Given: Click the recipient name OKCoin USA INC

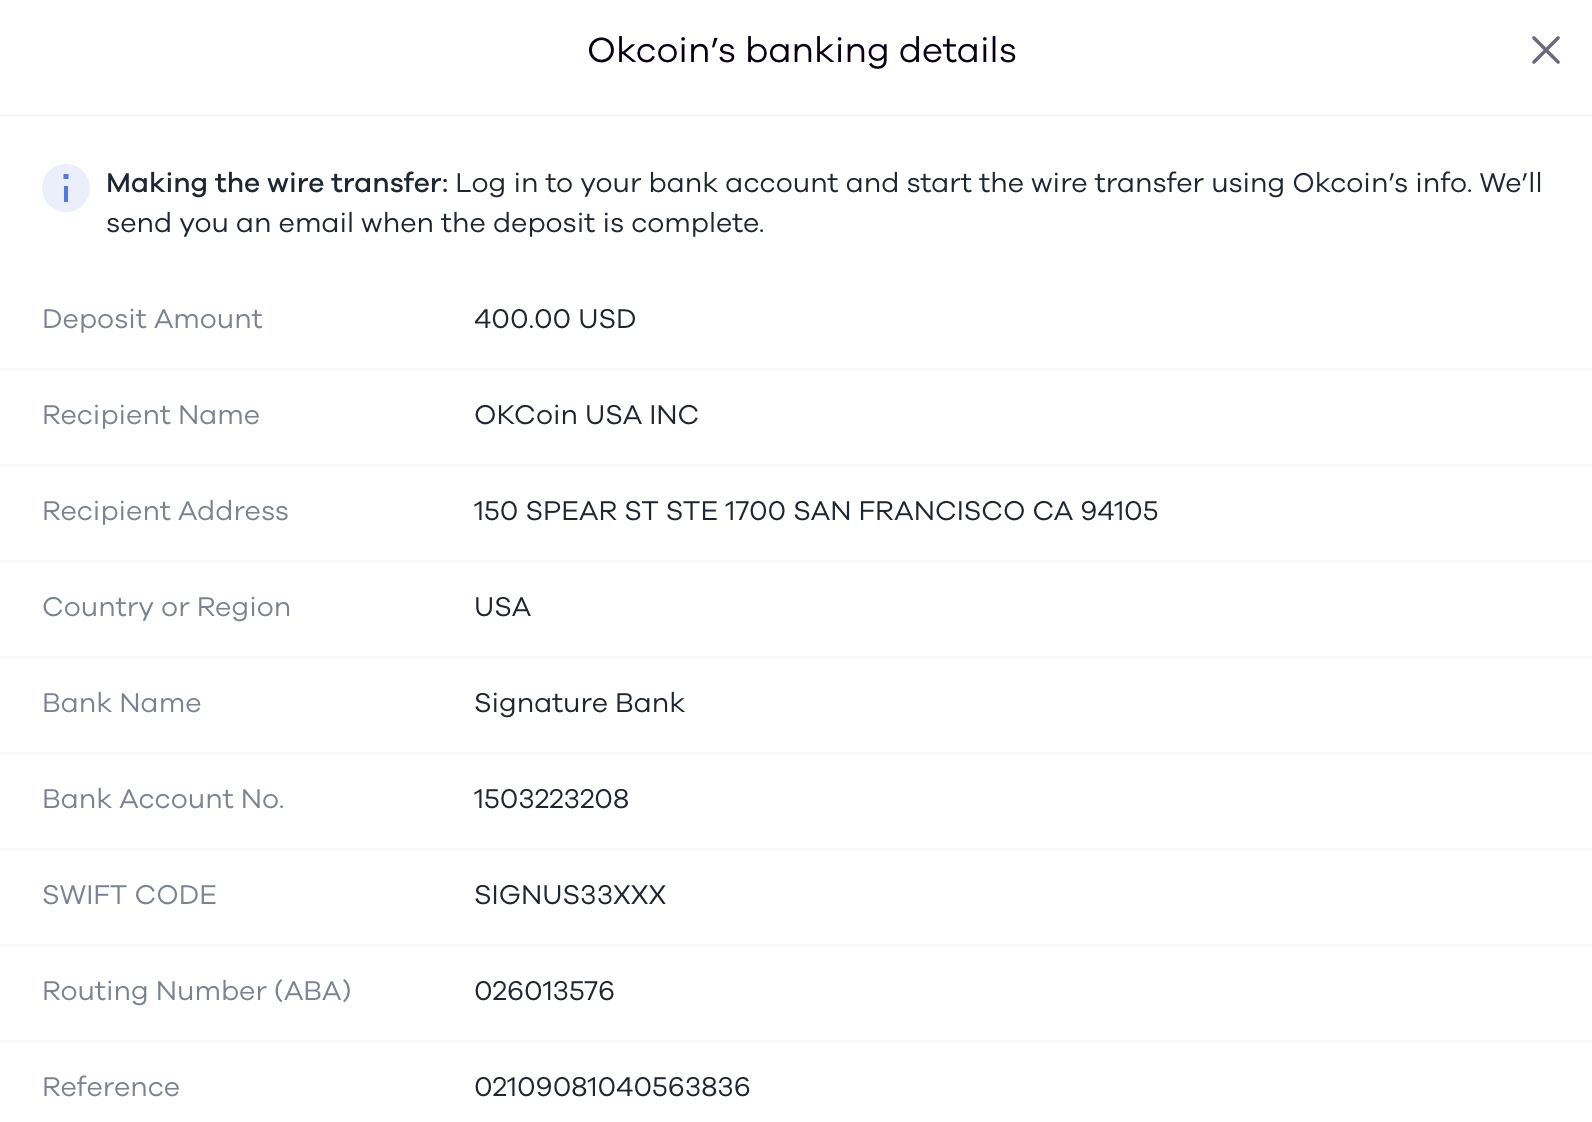Looking at the screenshot, I should (x=586, y=415).
